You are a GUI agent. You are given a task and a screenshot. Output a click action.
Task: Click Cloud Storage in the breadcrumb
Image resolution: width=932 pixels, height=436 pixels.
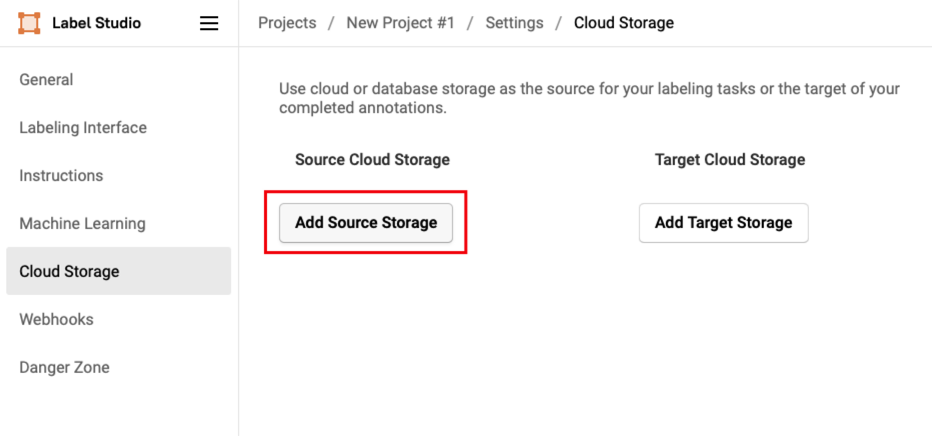pyautogui.click(x=623, y=23)
